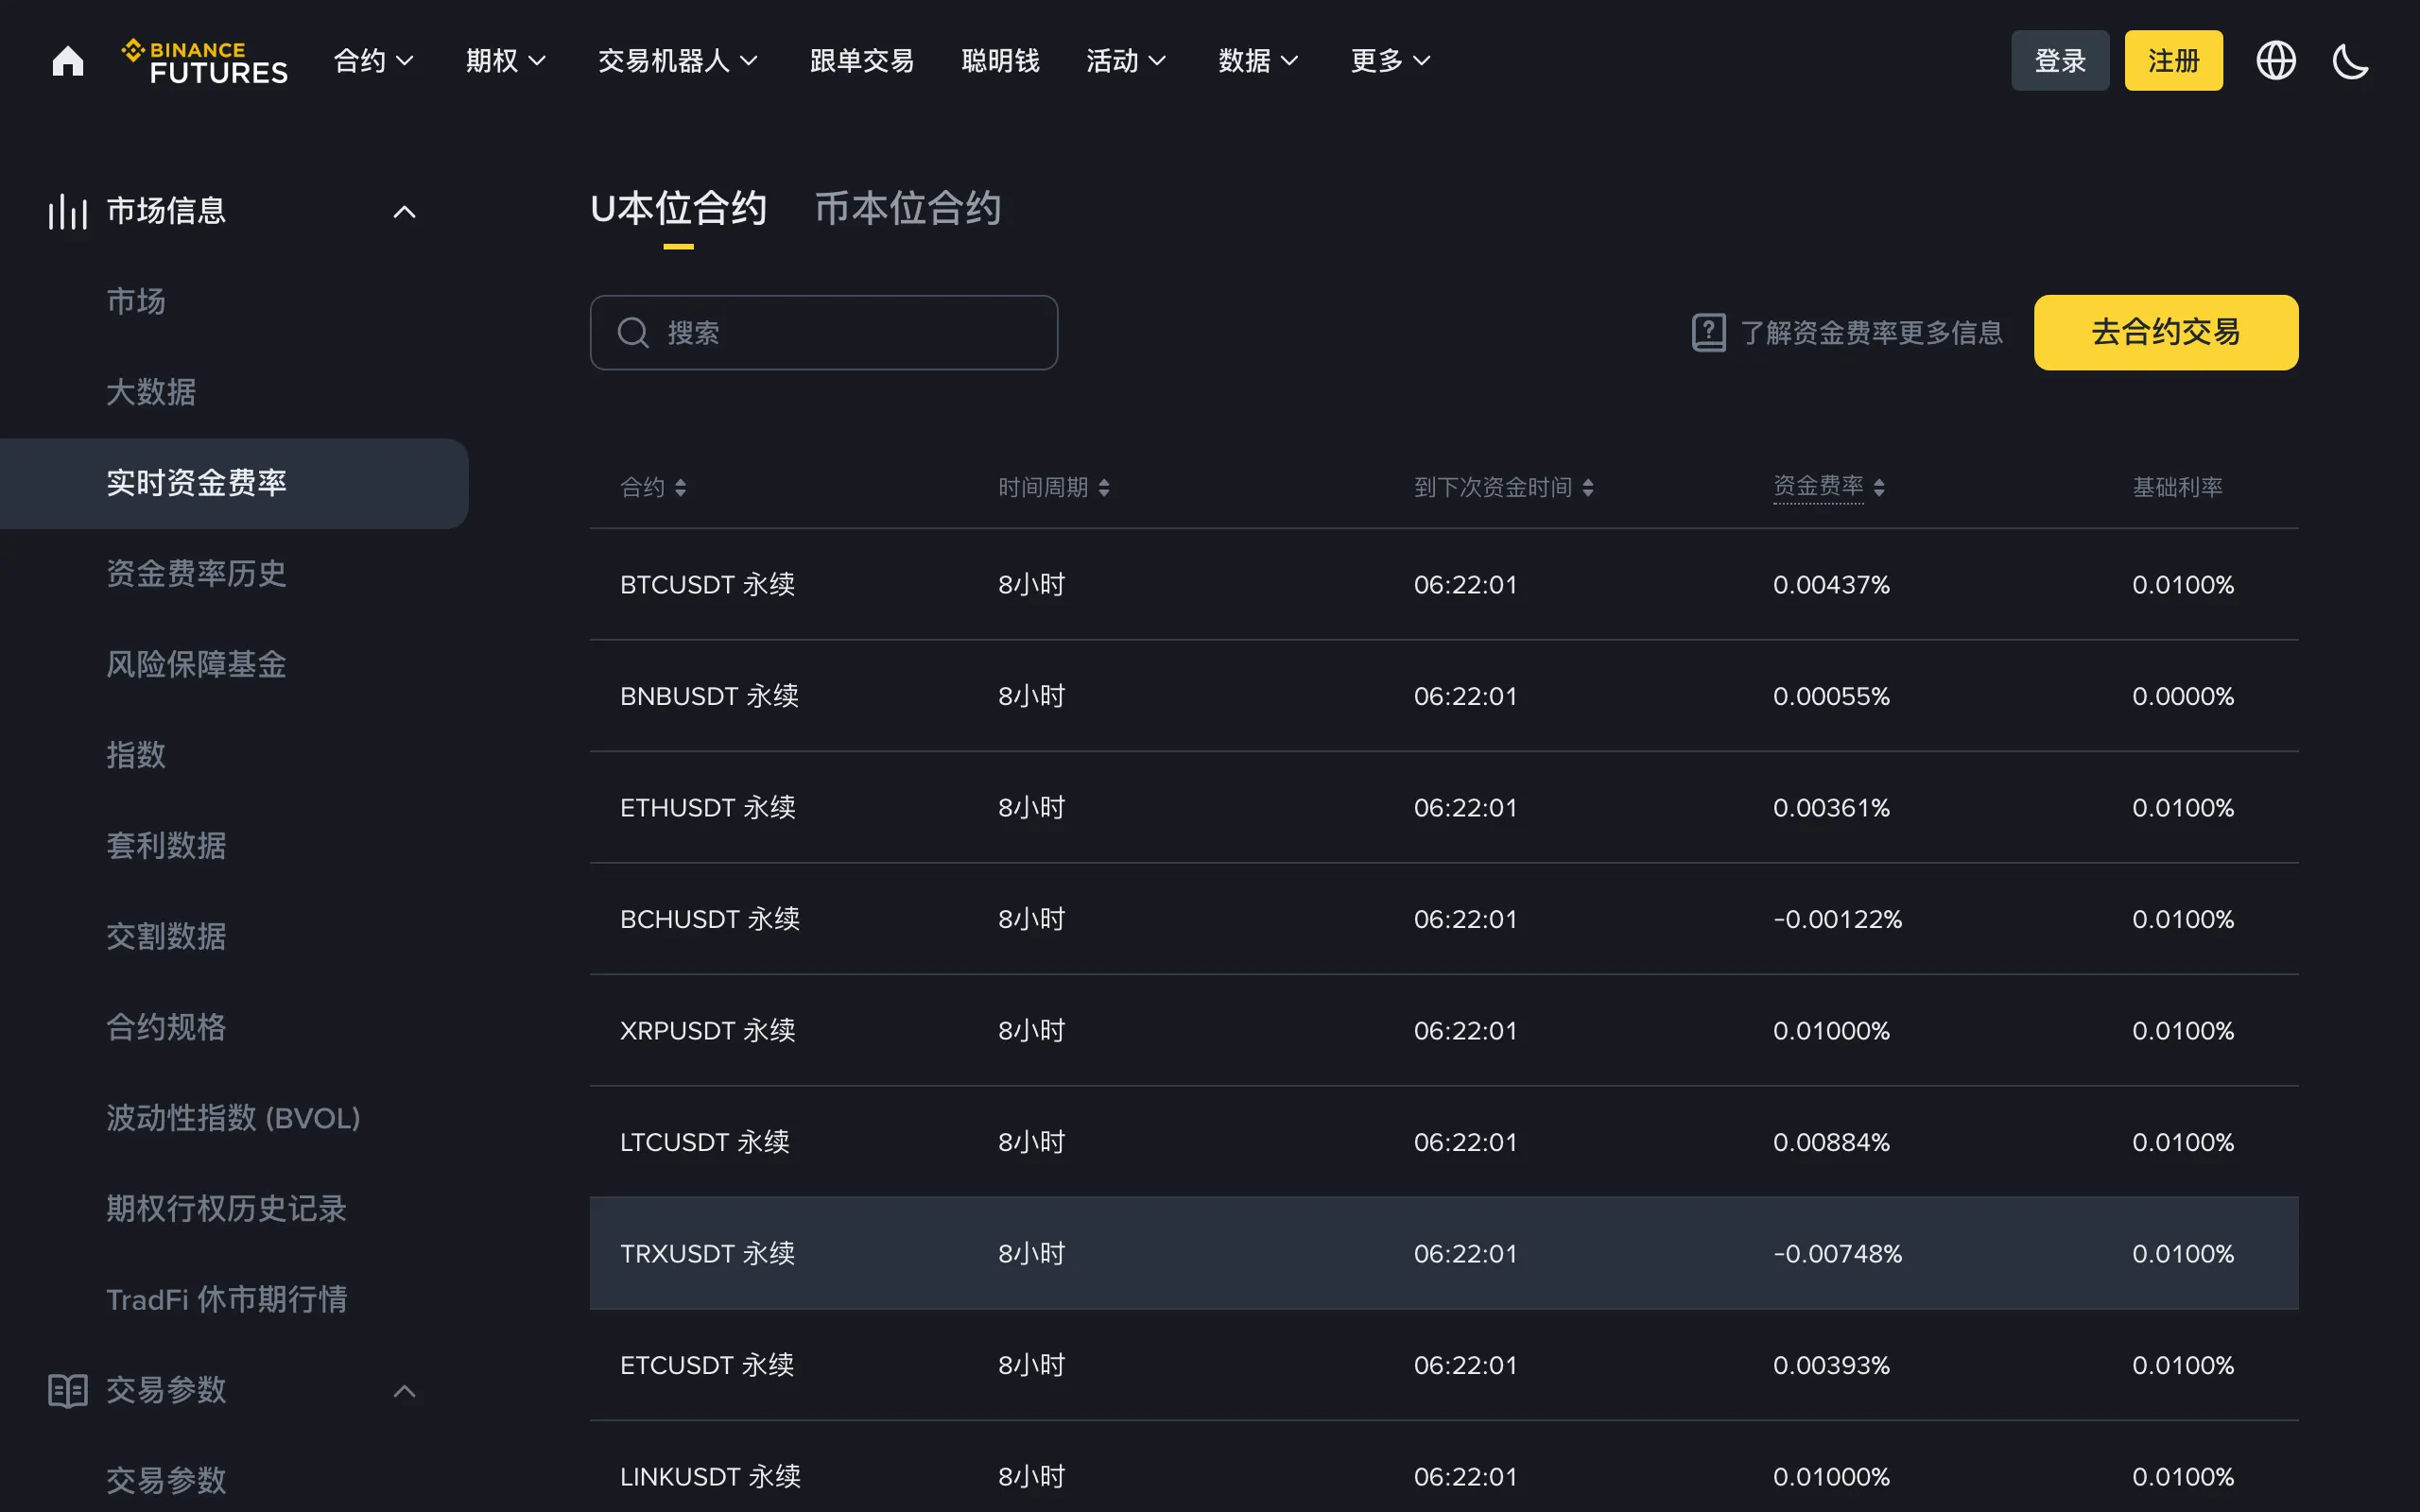The height and width of the screenshot is (1512, 2420).
Task: Sort by 合约 column arrows
Action: (680, 487)
